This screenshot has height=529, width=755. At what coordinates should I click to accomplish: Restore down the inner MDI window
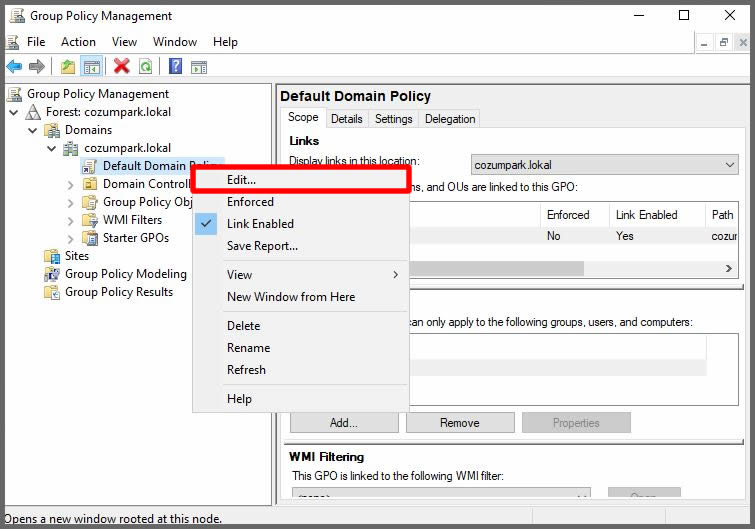[x=724, y=43]
